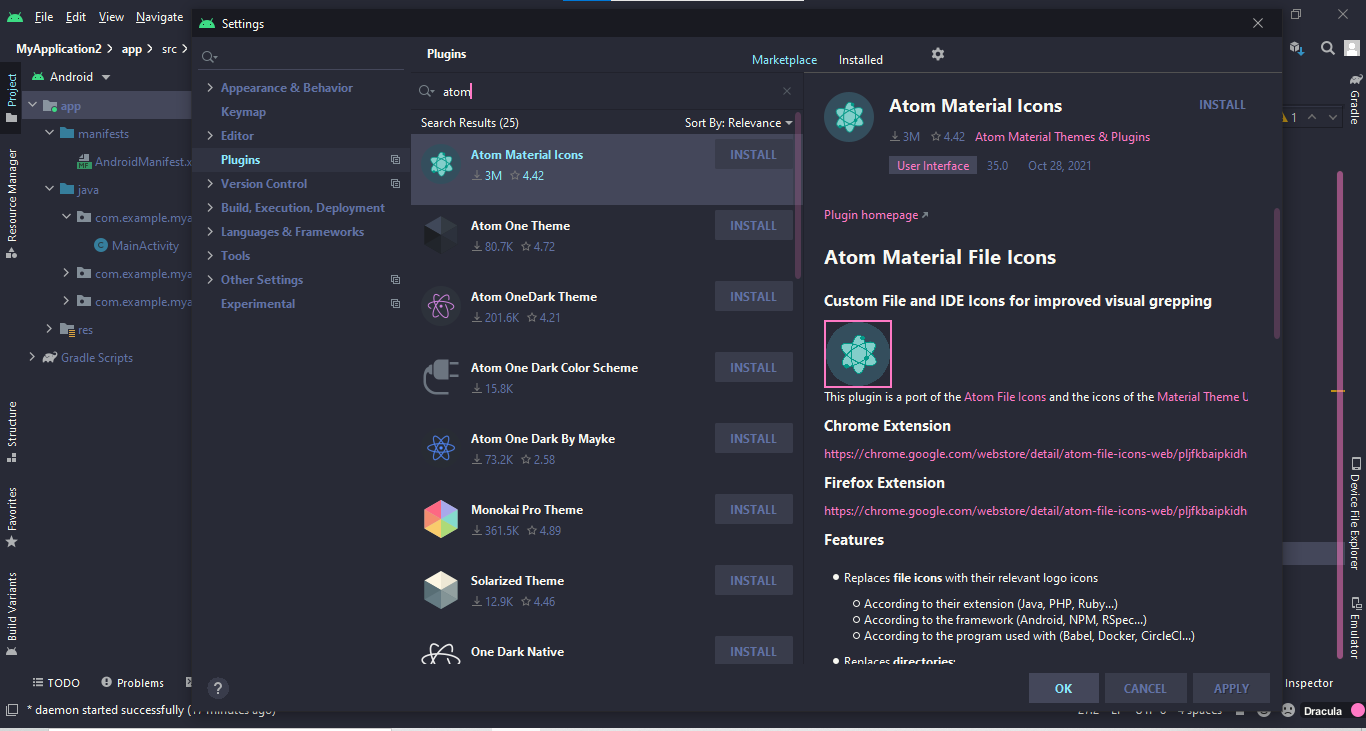
Task: Click the settings search field
Action: tap(301, 58)
